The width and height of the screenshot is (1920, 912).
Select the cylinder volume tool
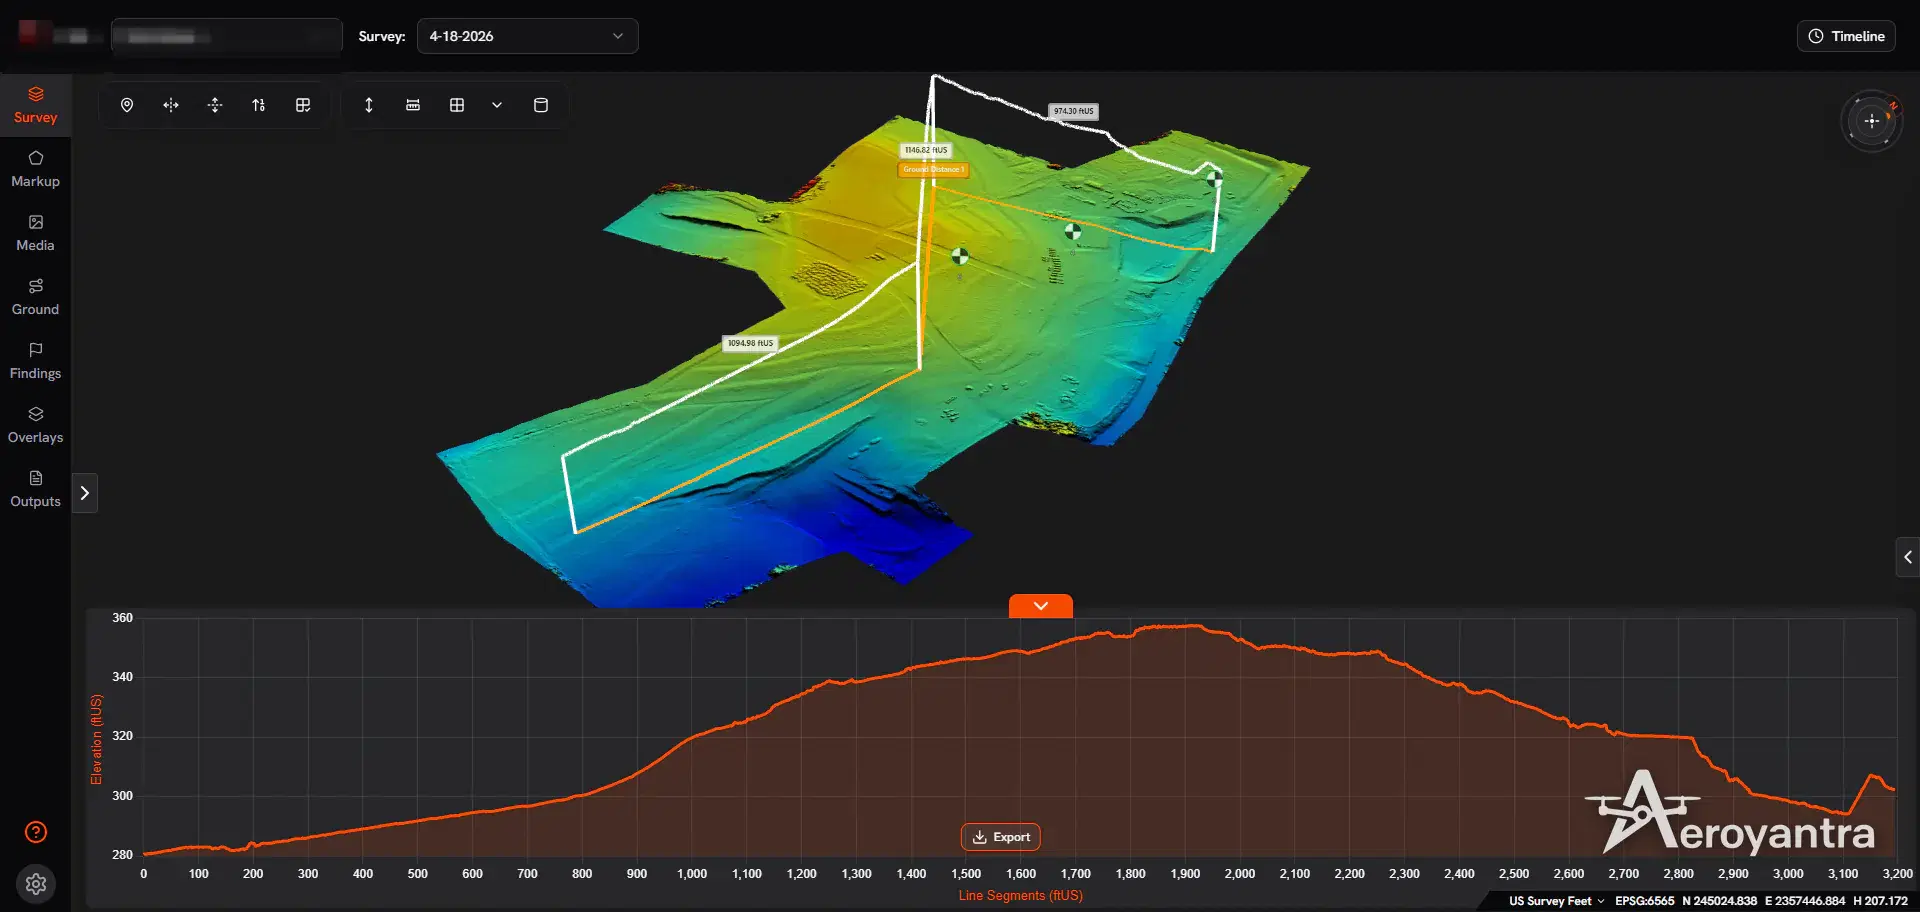click(541, 105)
